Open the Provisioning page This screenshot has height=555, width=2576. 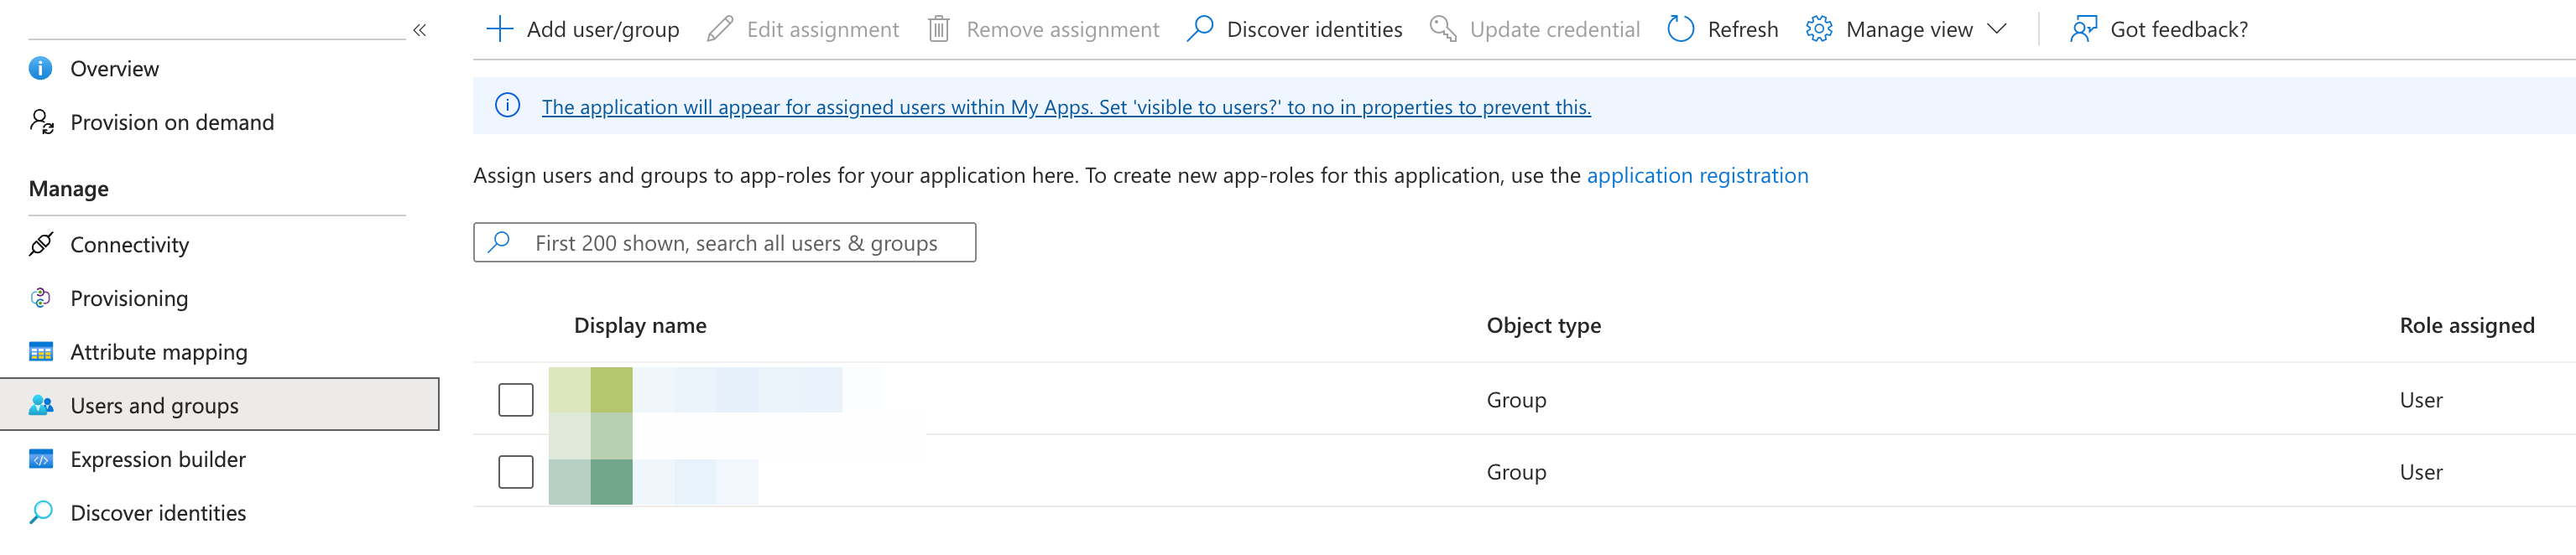pos(129,298)
